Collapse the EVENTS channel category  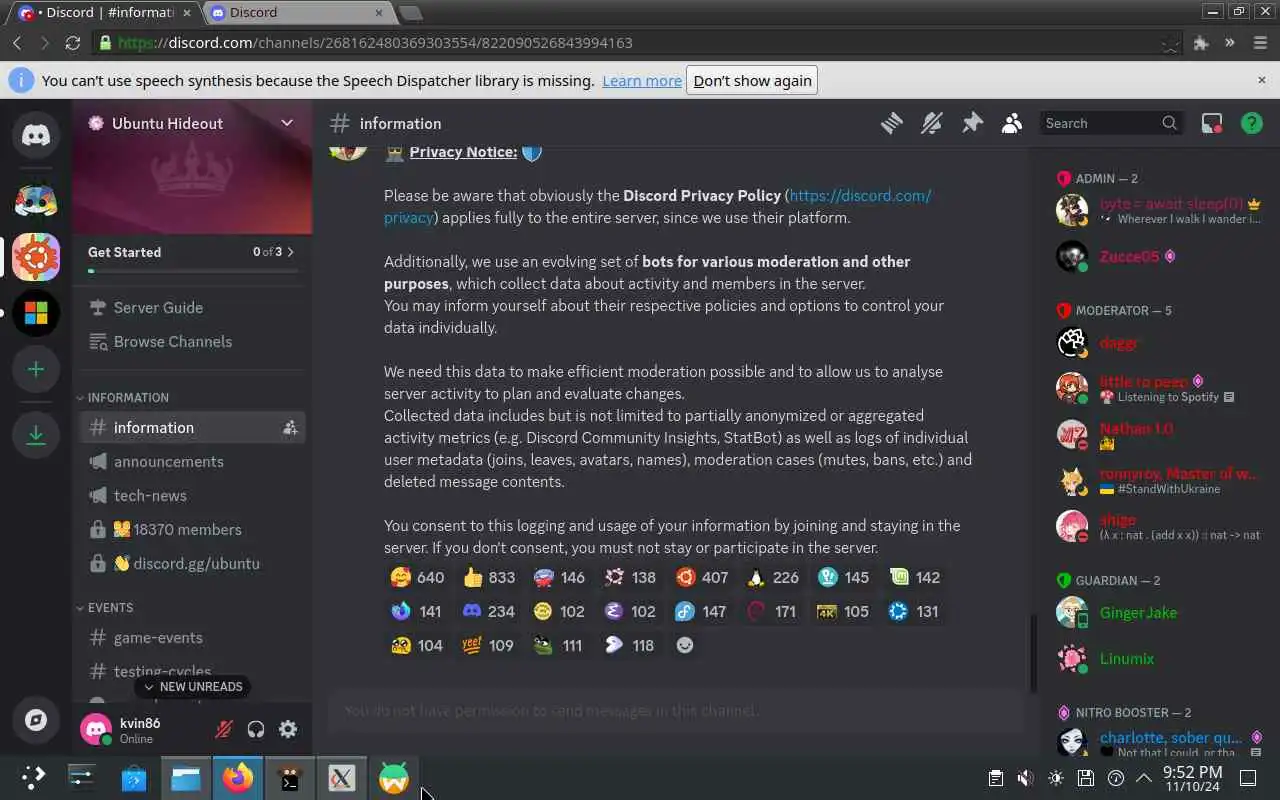[104, 607]
